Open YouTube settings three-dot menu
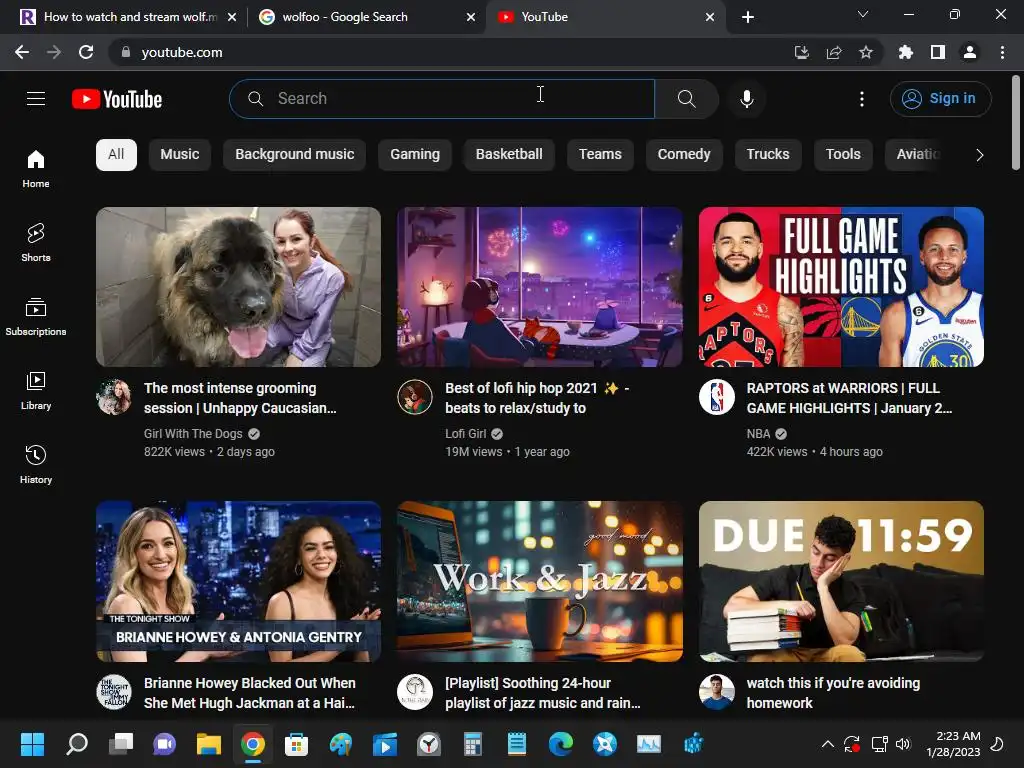Image resolution: width=1024 pixels, height=768 pixels. coord(861,99)
